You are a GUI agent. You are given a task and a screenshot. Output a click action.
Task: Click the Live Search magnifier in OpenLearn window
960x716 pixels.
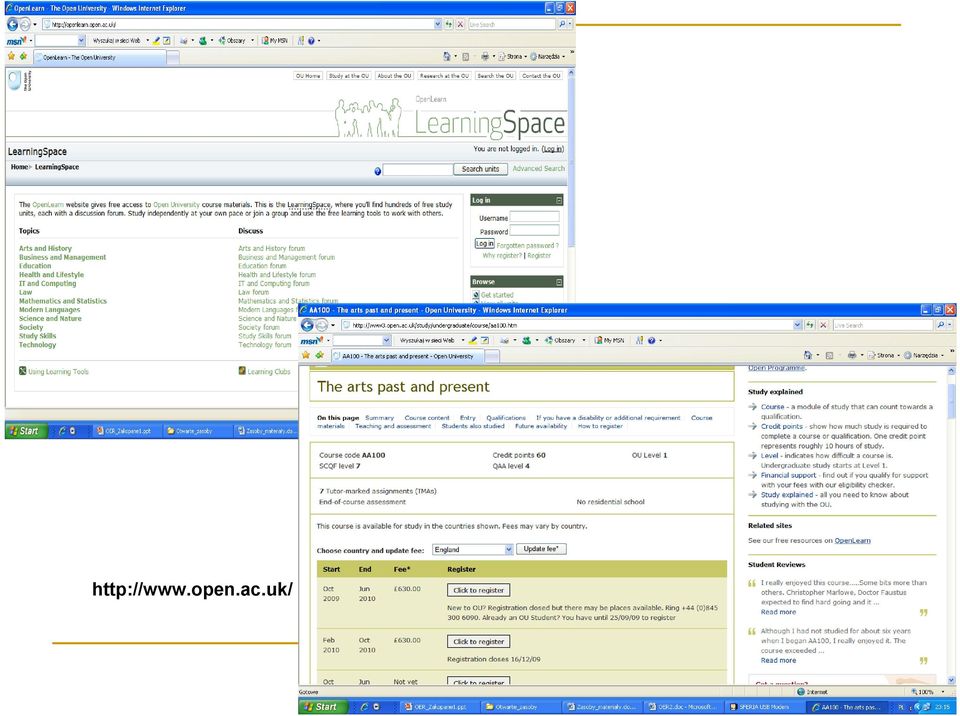point(562,24)
